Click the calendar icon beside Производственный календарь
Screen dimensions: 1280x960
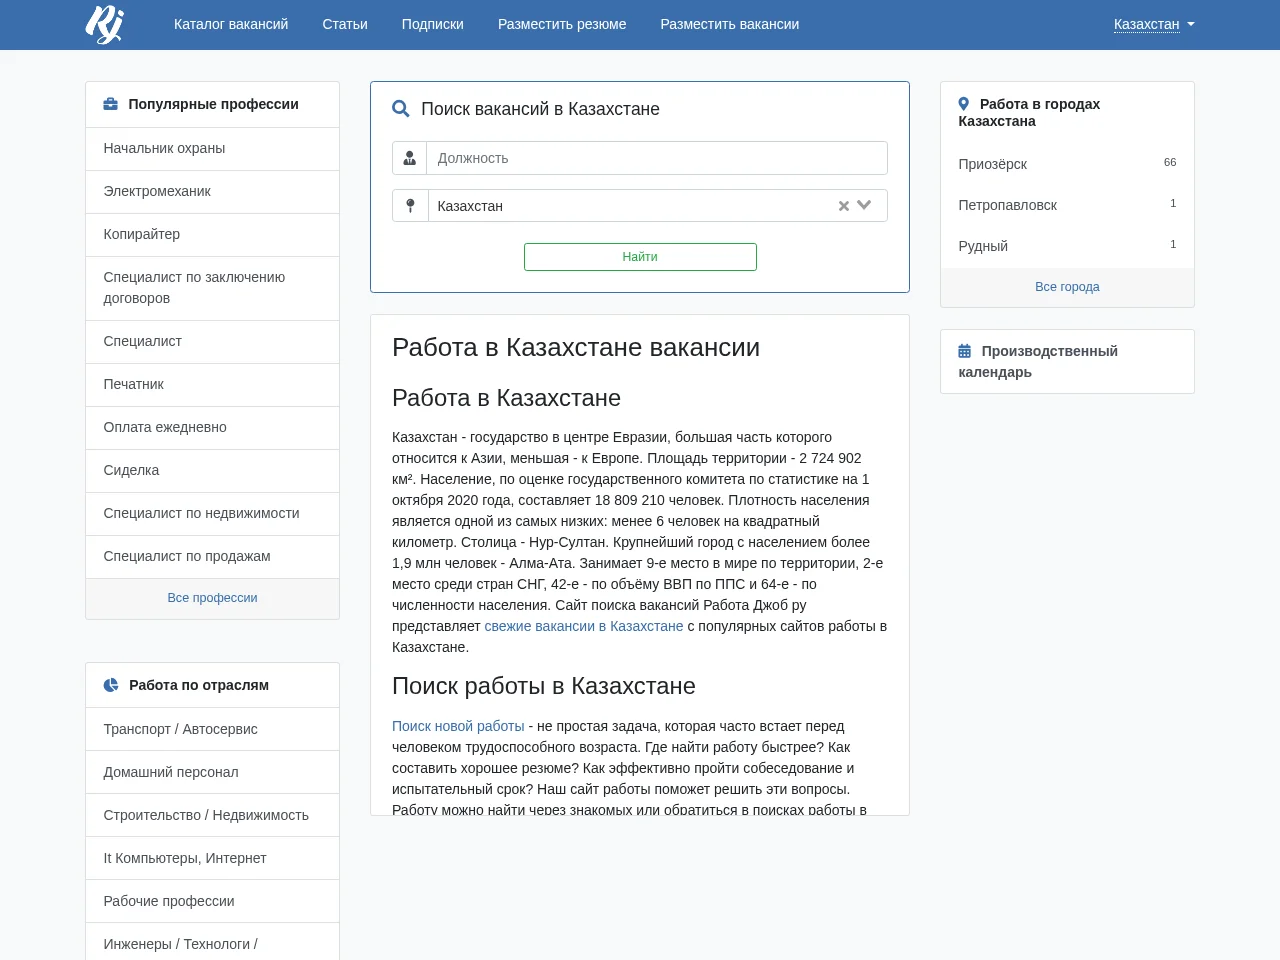(x=965, y=351)
